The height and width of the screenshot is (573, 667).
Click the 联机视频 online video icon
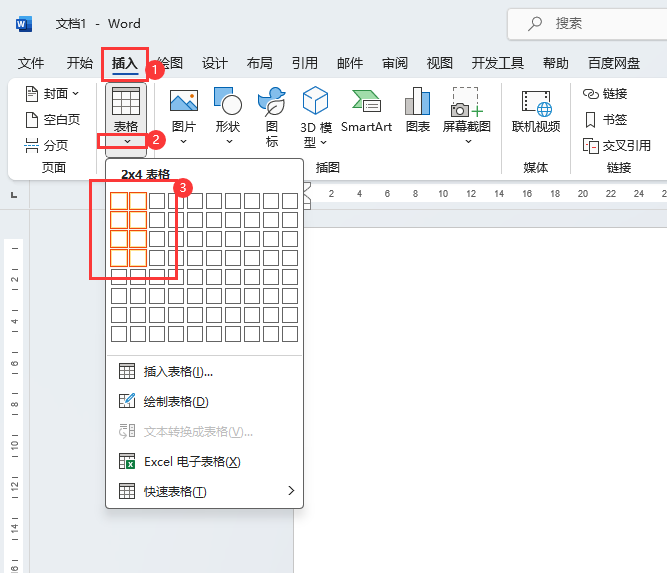(536, 103)
